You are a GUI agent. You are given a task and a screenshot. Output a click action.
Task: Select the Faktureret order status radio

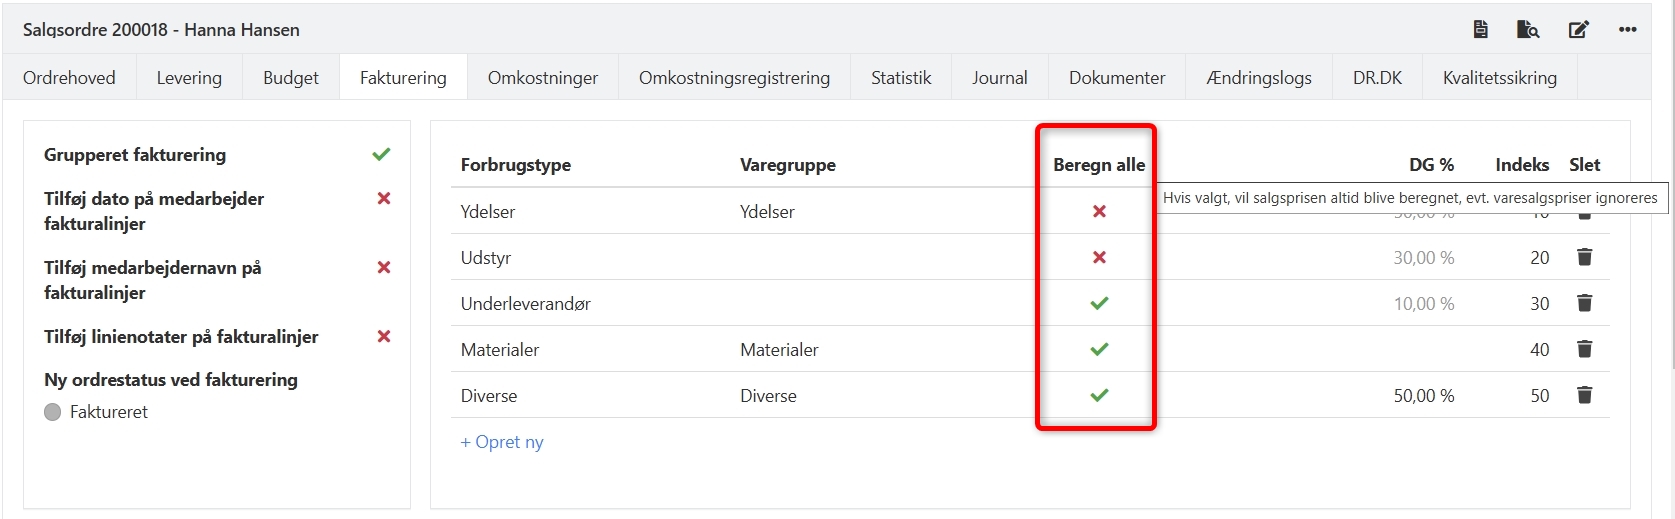(x=53, y=412)
